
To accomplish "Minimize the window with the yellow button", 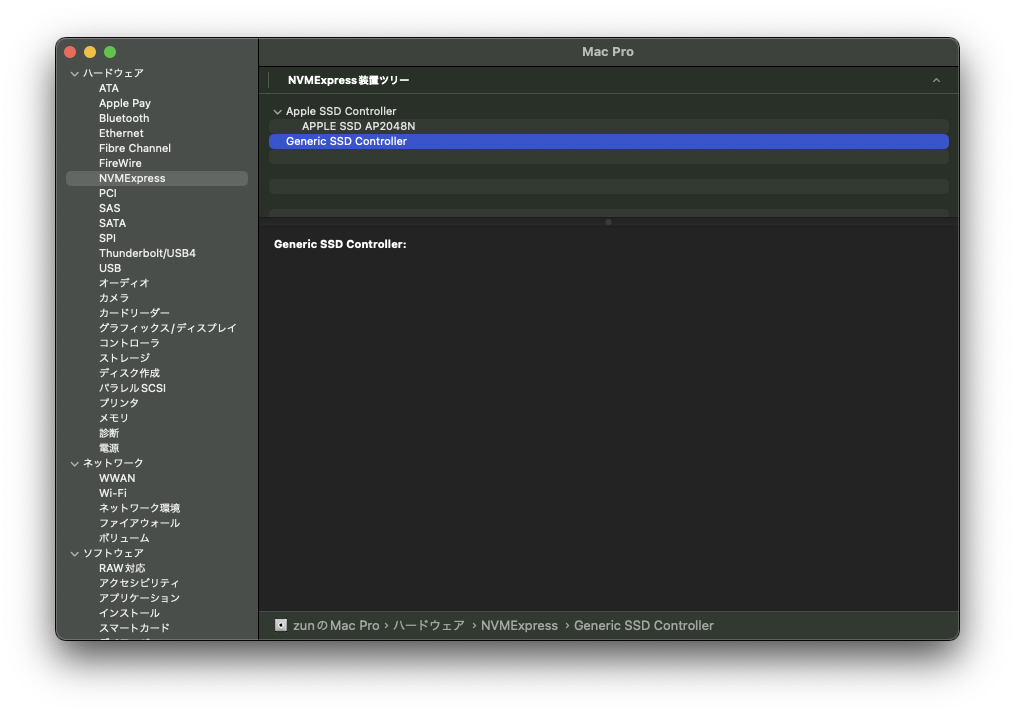I will 90,52.
